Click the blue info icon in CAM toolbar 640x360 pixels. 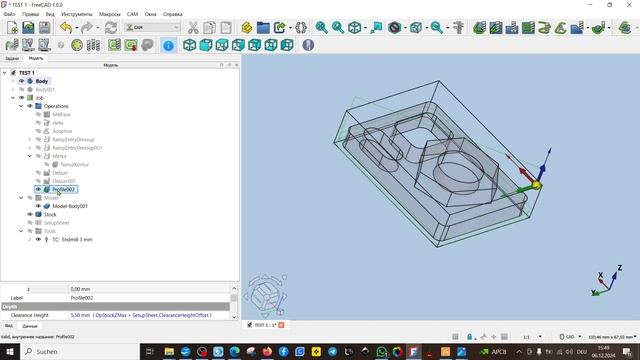click(168, 45)
